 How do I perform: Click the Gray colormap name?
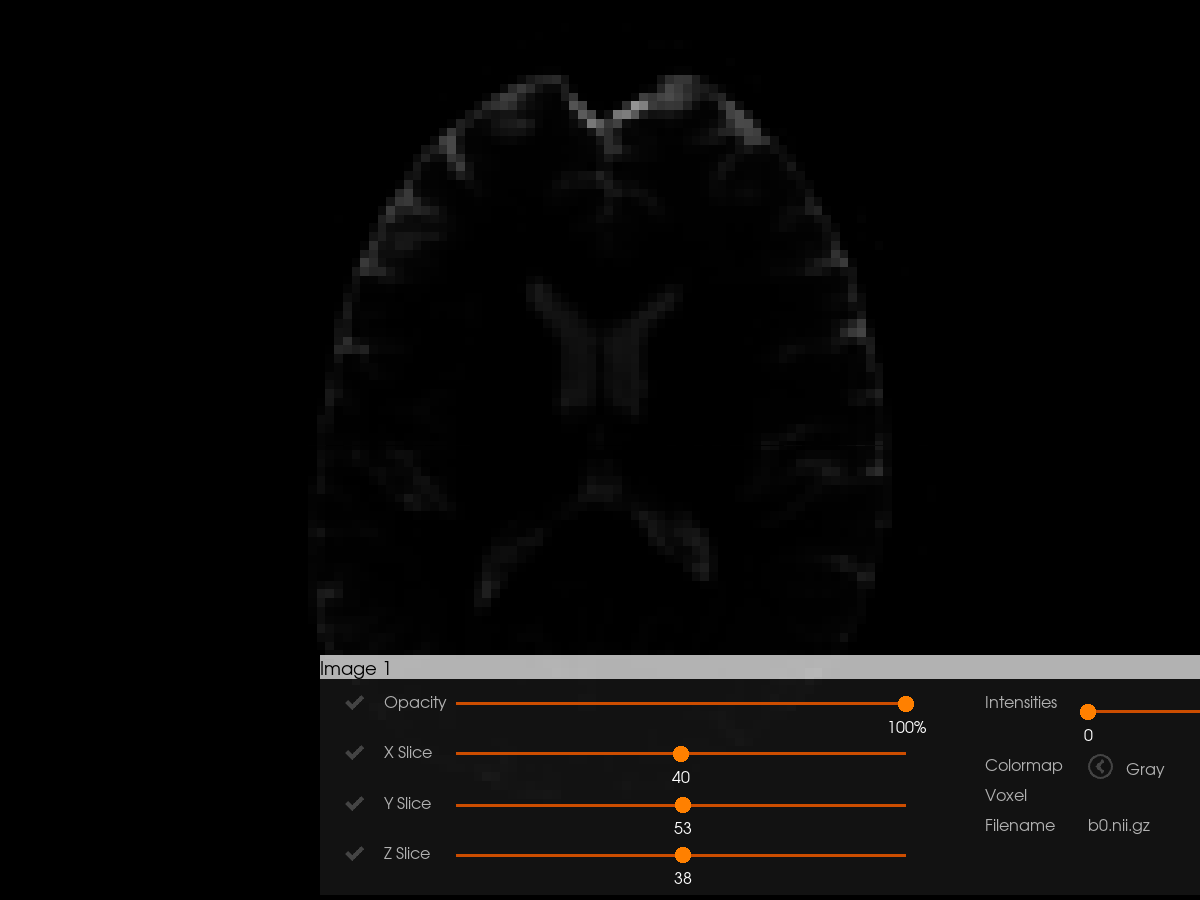[x=1145, y=769]
